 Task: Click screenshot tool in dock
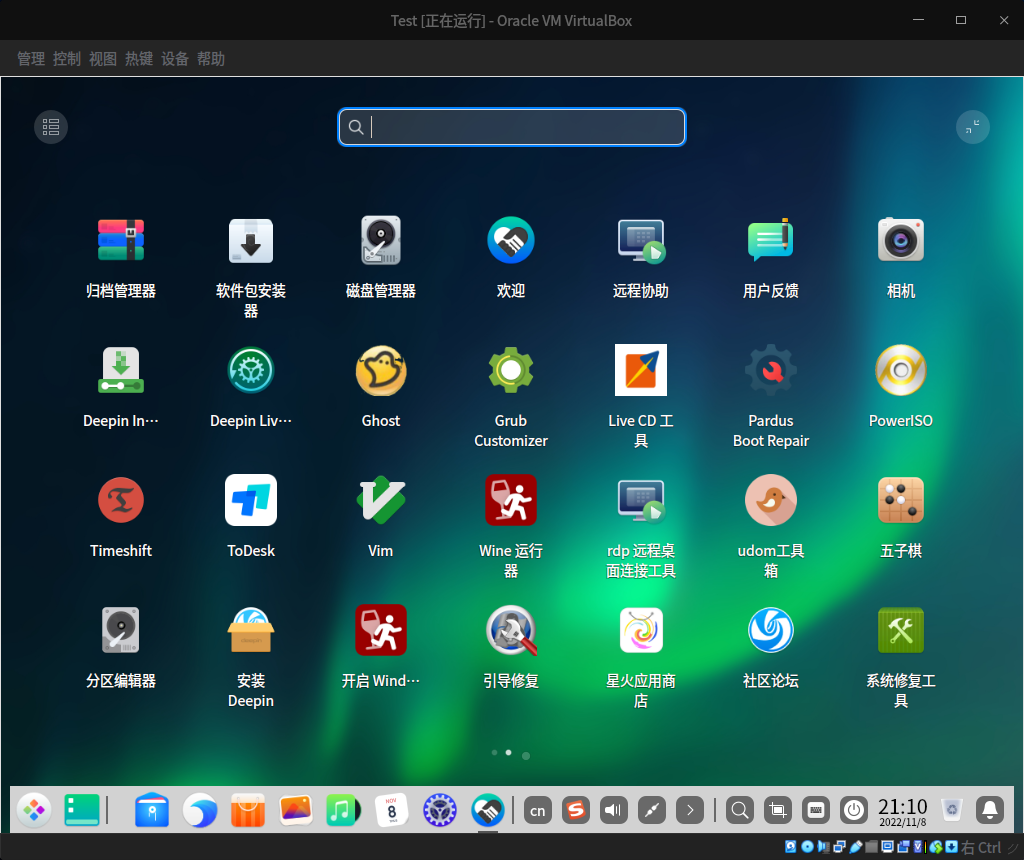click(778, 810)
